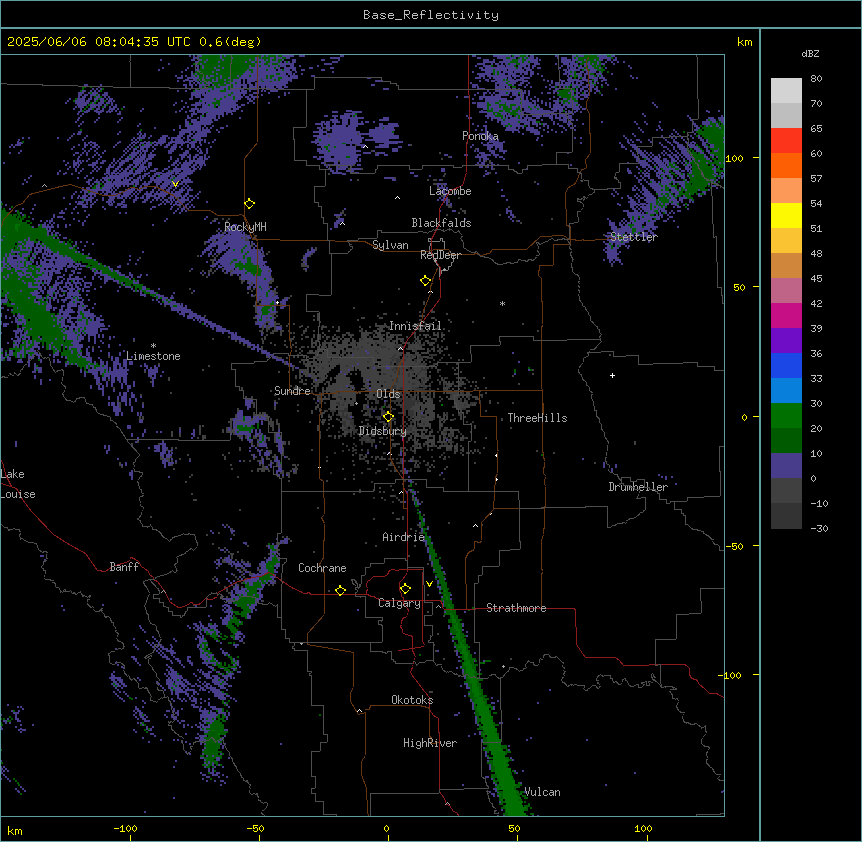The width and height of the screenshot is (862, 842).
Task: Click the dark gray -10 dBZ legend swatch
Action: click(786, 516)
